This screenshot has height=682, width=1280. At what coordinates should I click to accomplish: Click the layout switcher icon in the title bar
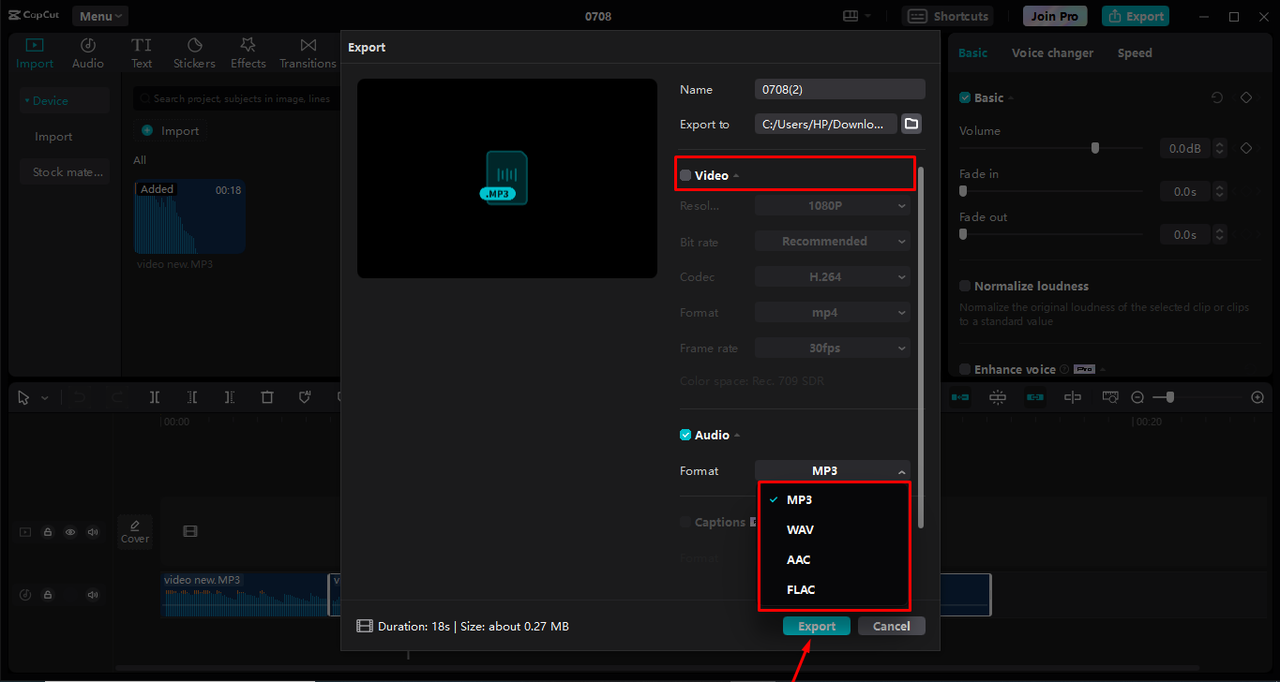point(851,16)
